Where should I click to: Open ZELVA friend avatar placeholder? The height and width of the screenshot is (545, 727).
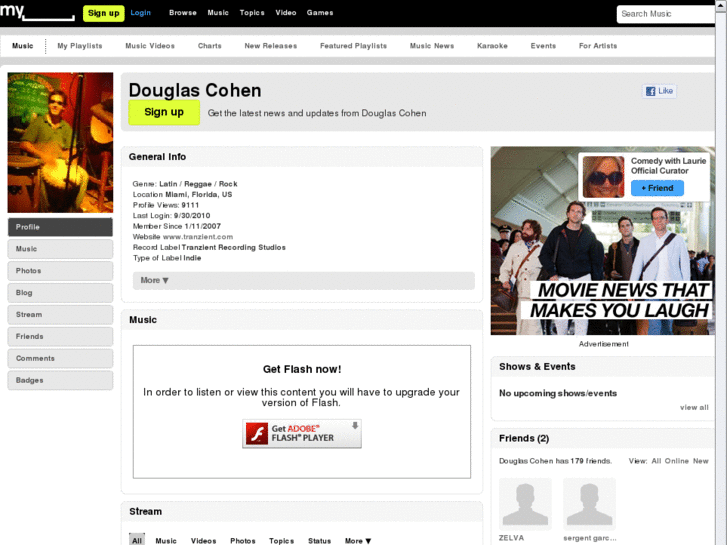tap(525, 504)
